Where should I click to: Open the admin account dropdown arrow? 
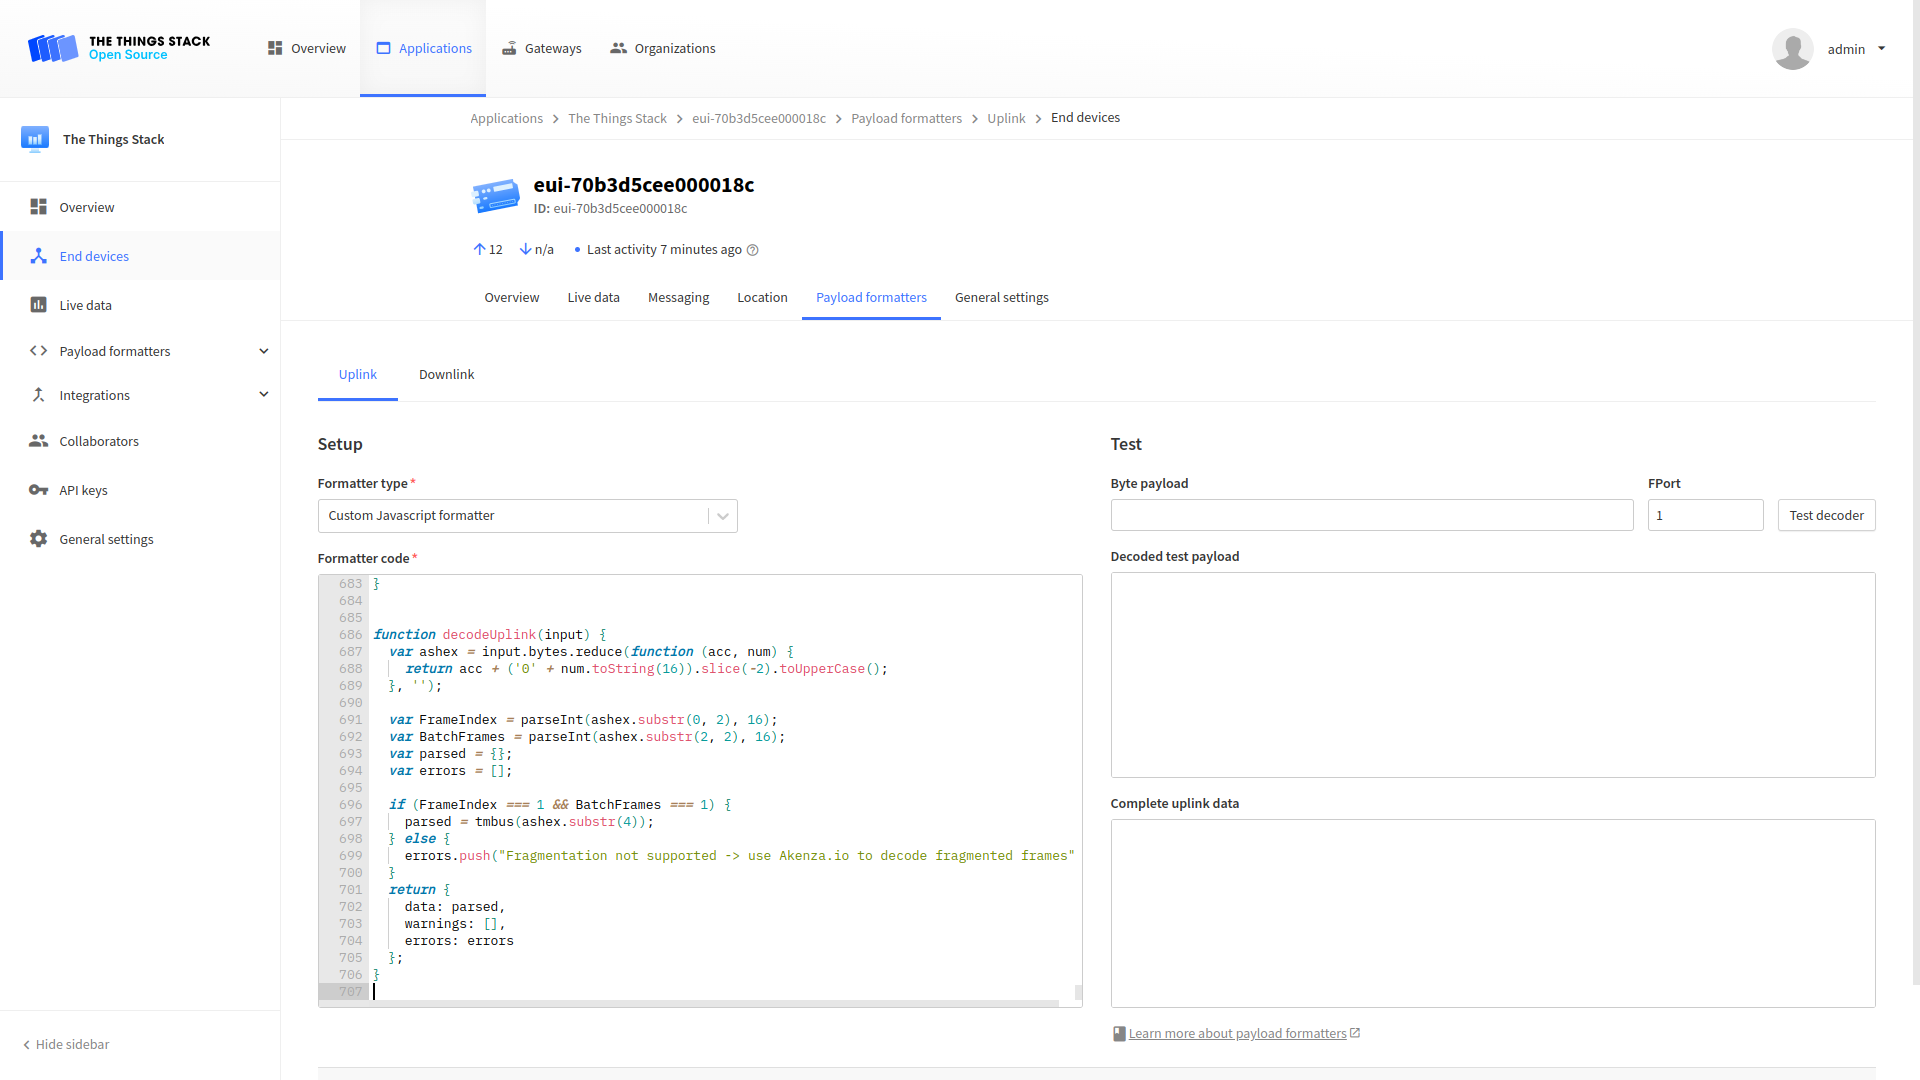(1881, 49)
